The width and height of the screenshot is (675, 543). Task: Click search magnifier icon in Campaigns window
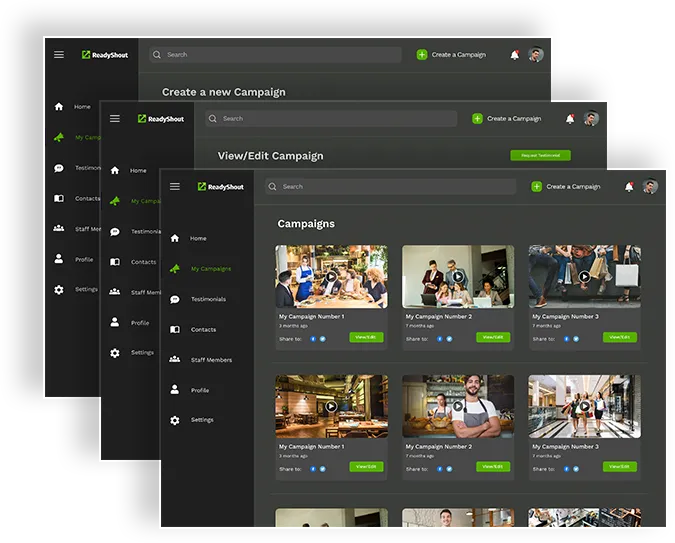click(272, 186)
